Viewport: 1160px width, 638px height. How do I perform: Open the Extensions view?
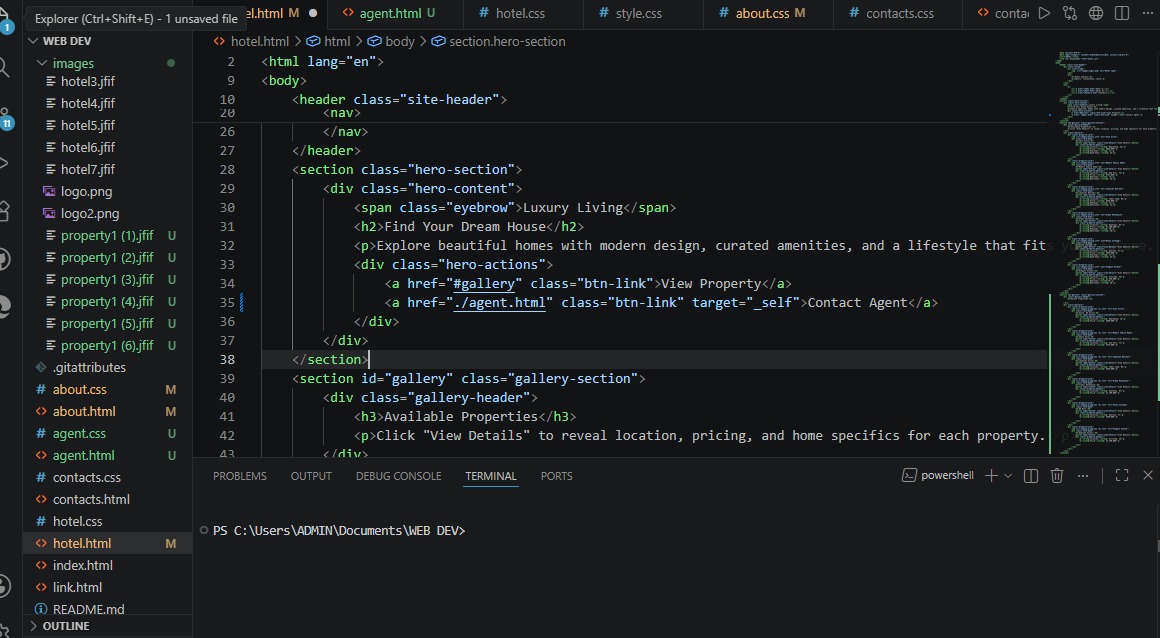(x=4, y=212)
